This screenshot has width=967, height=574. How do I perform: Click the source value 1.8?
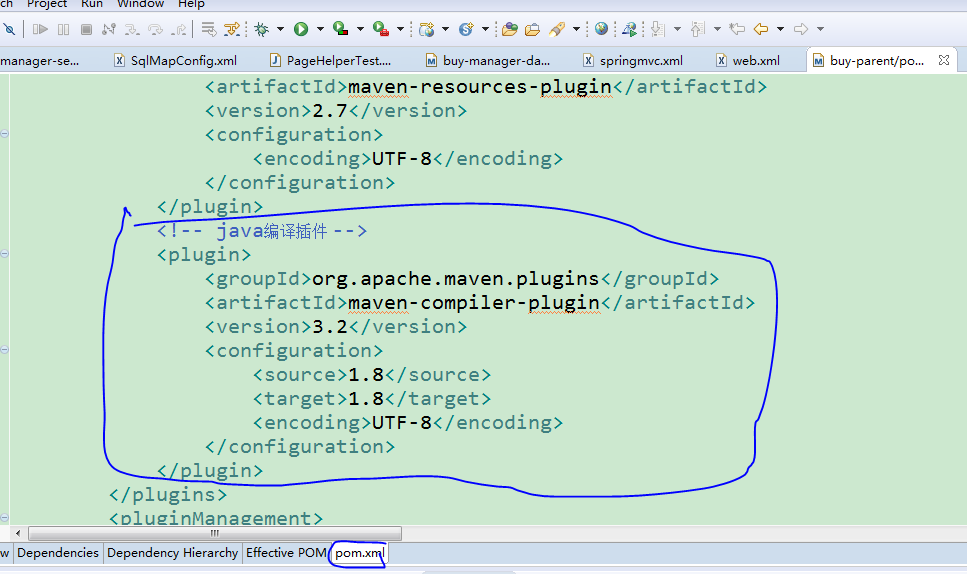pos(366,375)
